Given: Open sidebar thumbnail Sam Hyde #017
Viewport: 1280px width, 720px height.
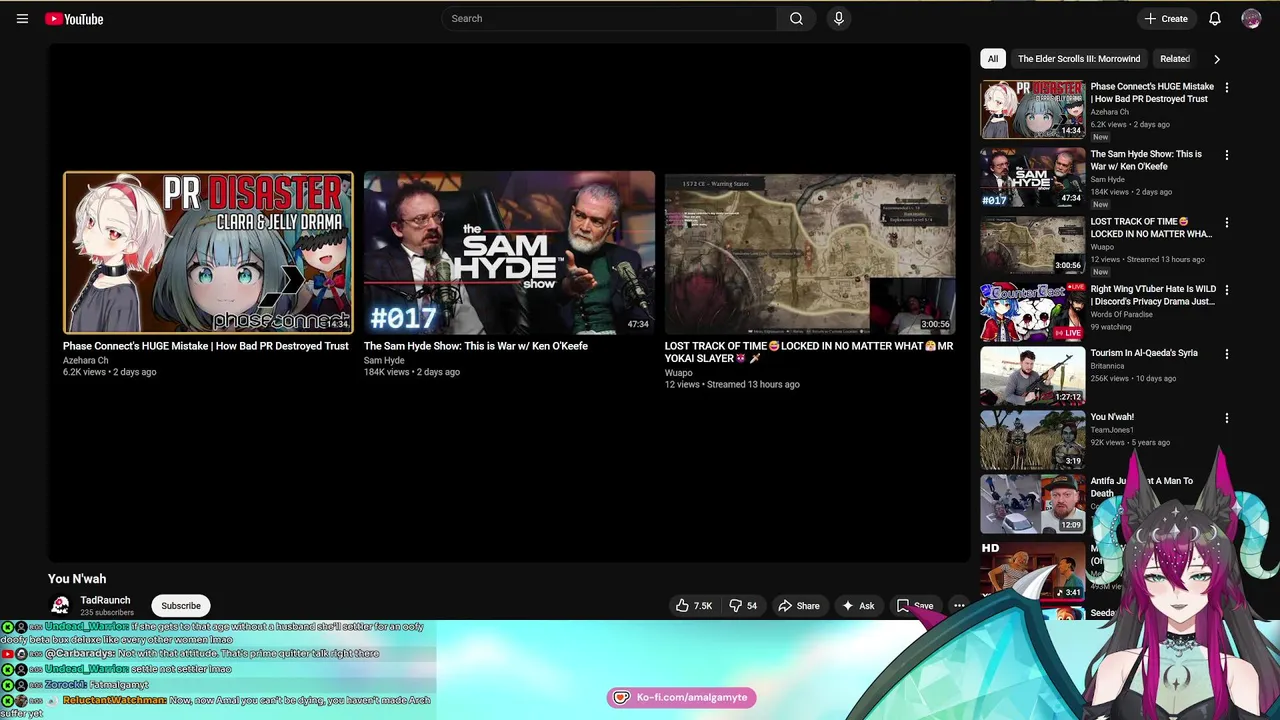Looking at the screenshot, I should (x=1032, y=177).
